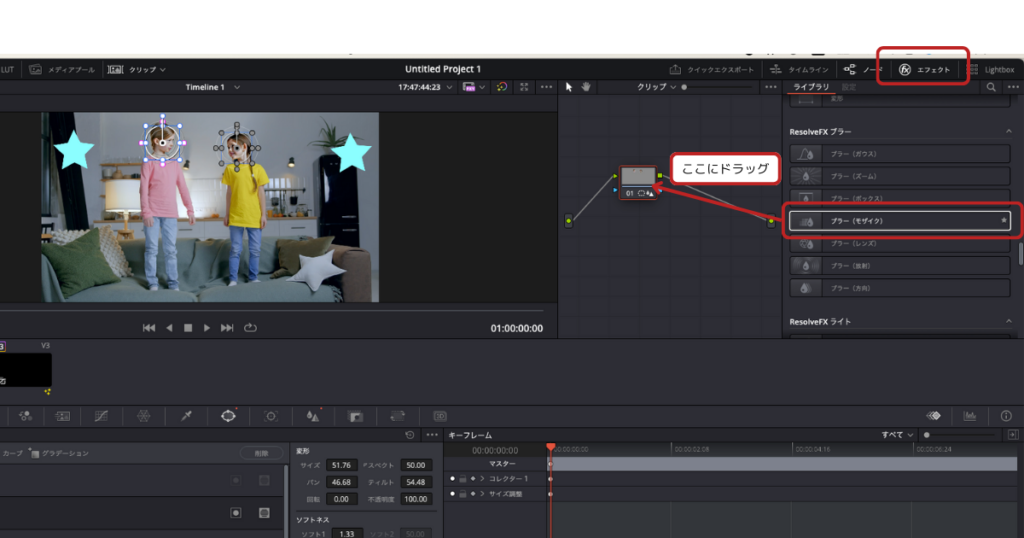Open the すべて keyframe filter dropdown
Image resolution: width=1024 pixels, height=538 pixels.
pos(898,435)
